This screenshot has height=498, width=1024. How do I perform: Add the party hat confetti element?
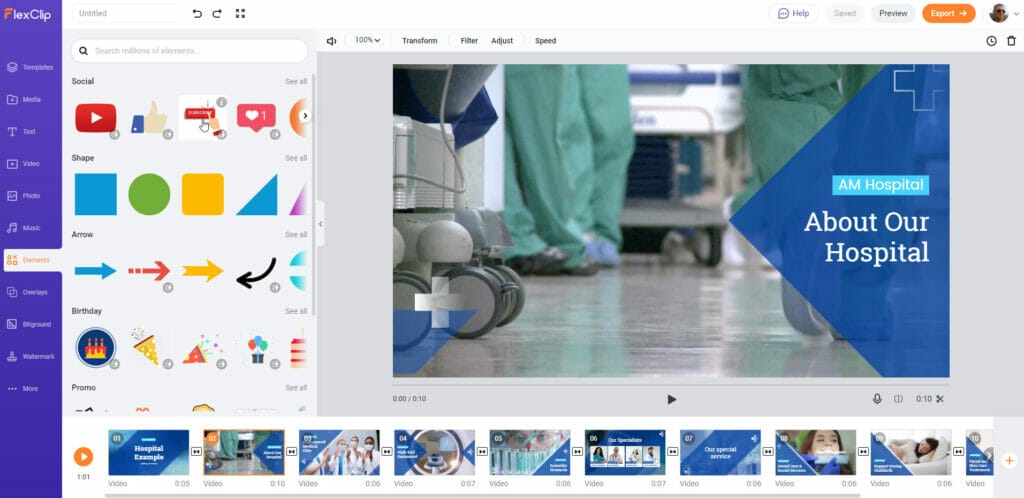click(201, 349)
